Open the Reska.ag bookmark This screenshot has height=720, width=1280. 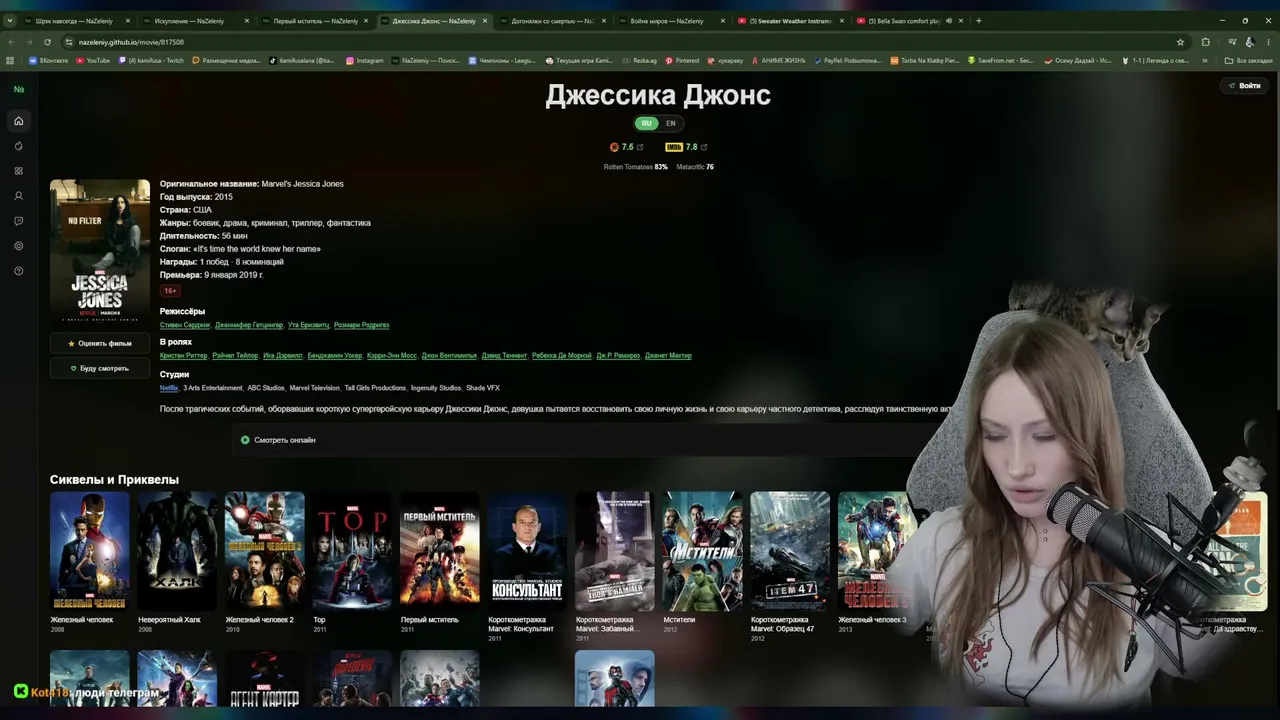(639, 60)
